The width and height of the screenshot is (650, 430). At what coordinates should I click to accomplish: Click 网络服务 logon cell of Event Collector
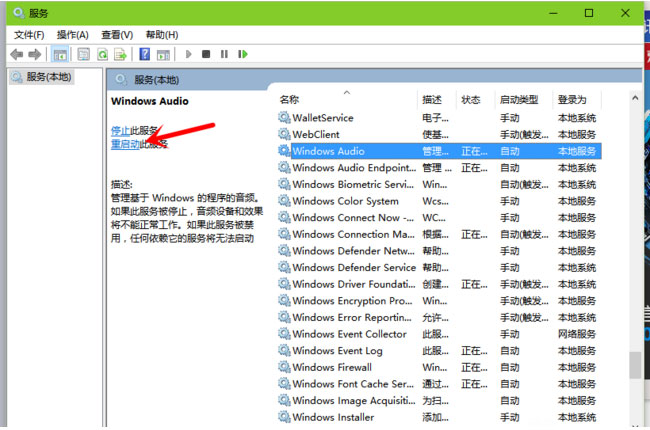[577, 334]
